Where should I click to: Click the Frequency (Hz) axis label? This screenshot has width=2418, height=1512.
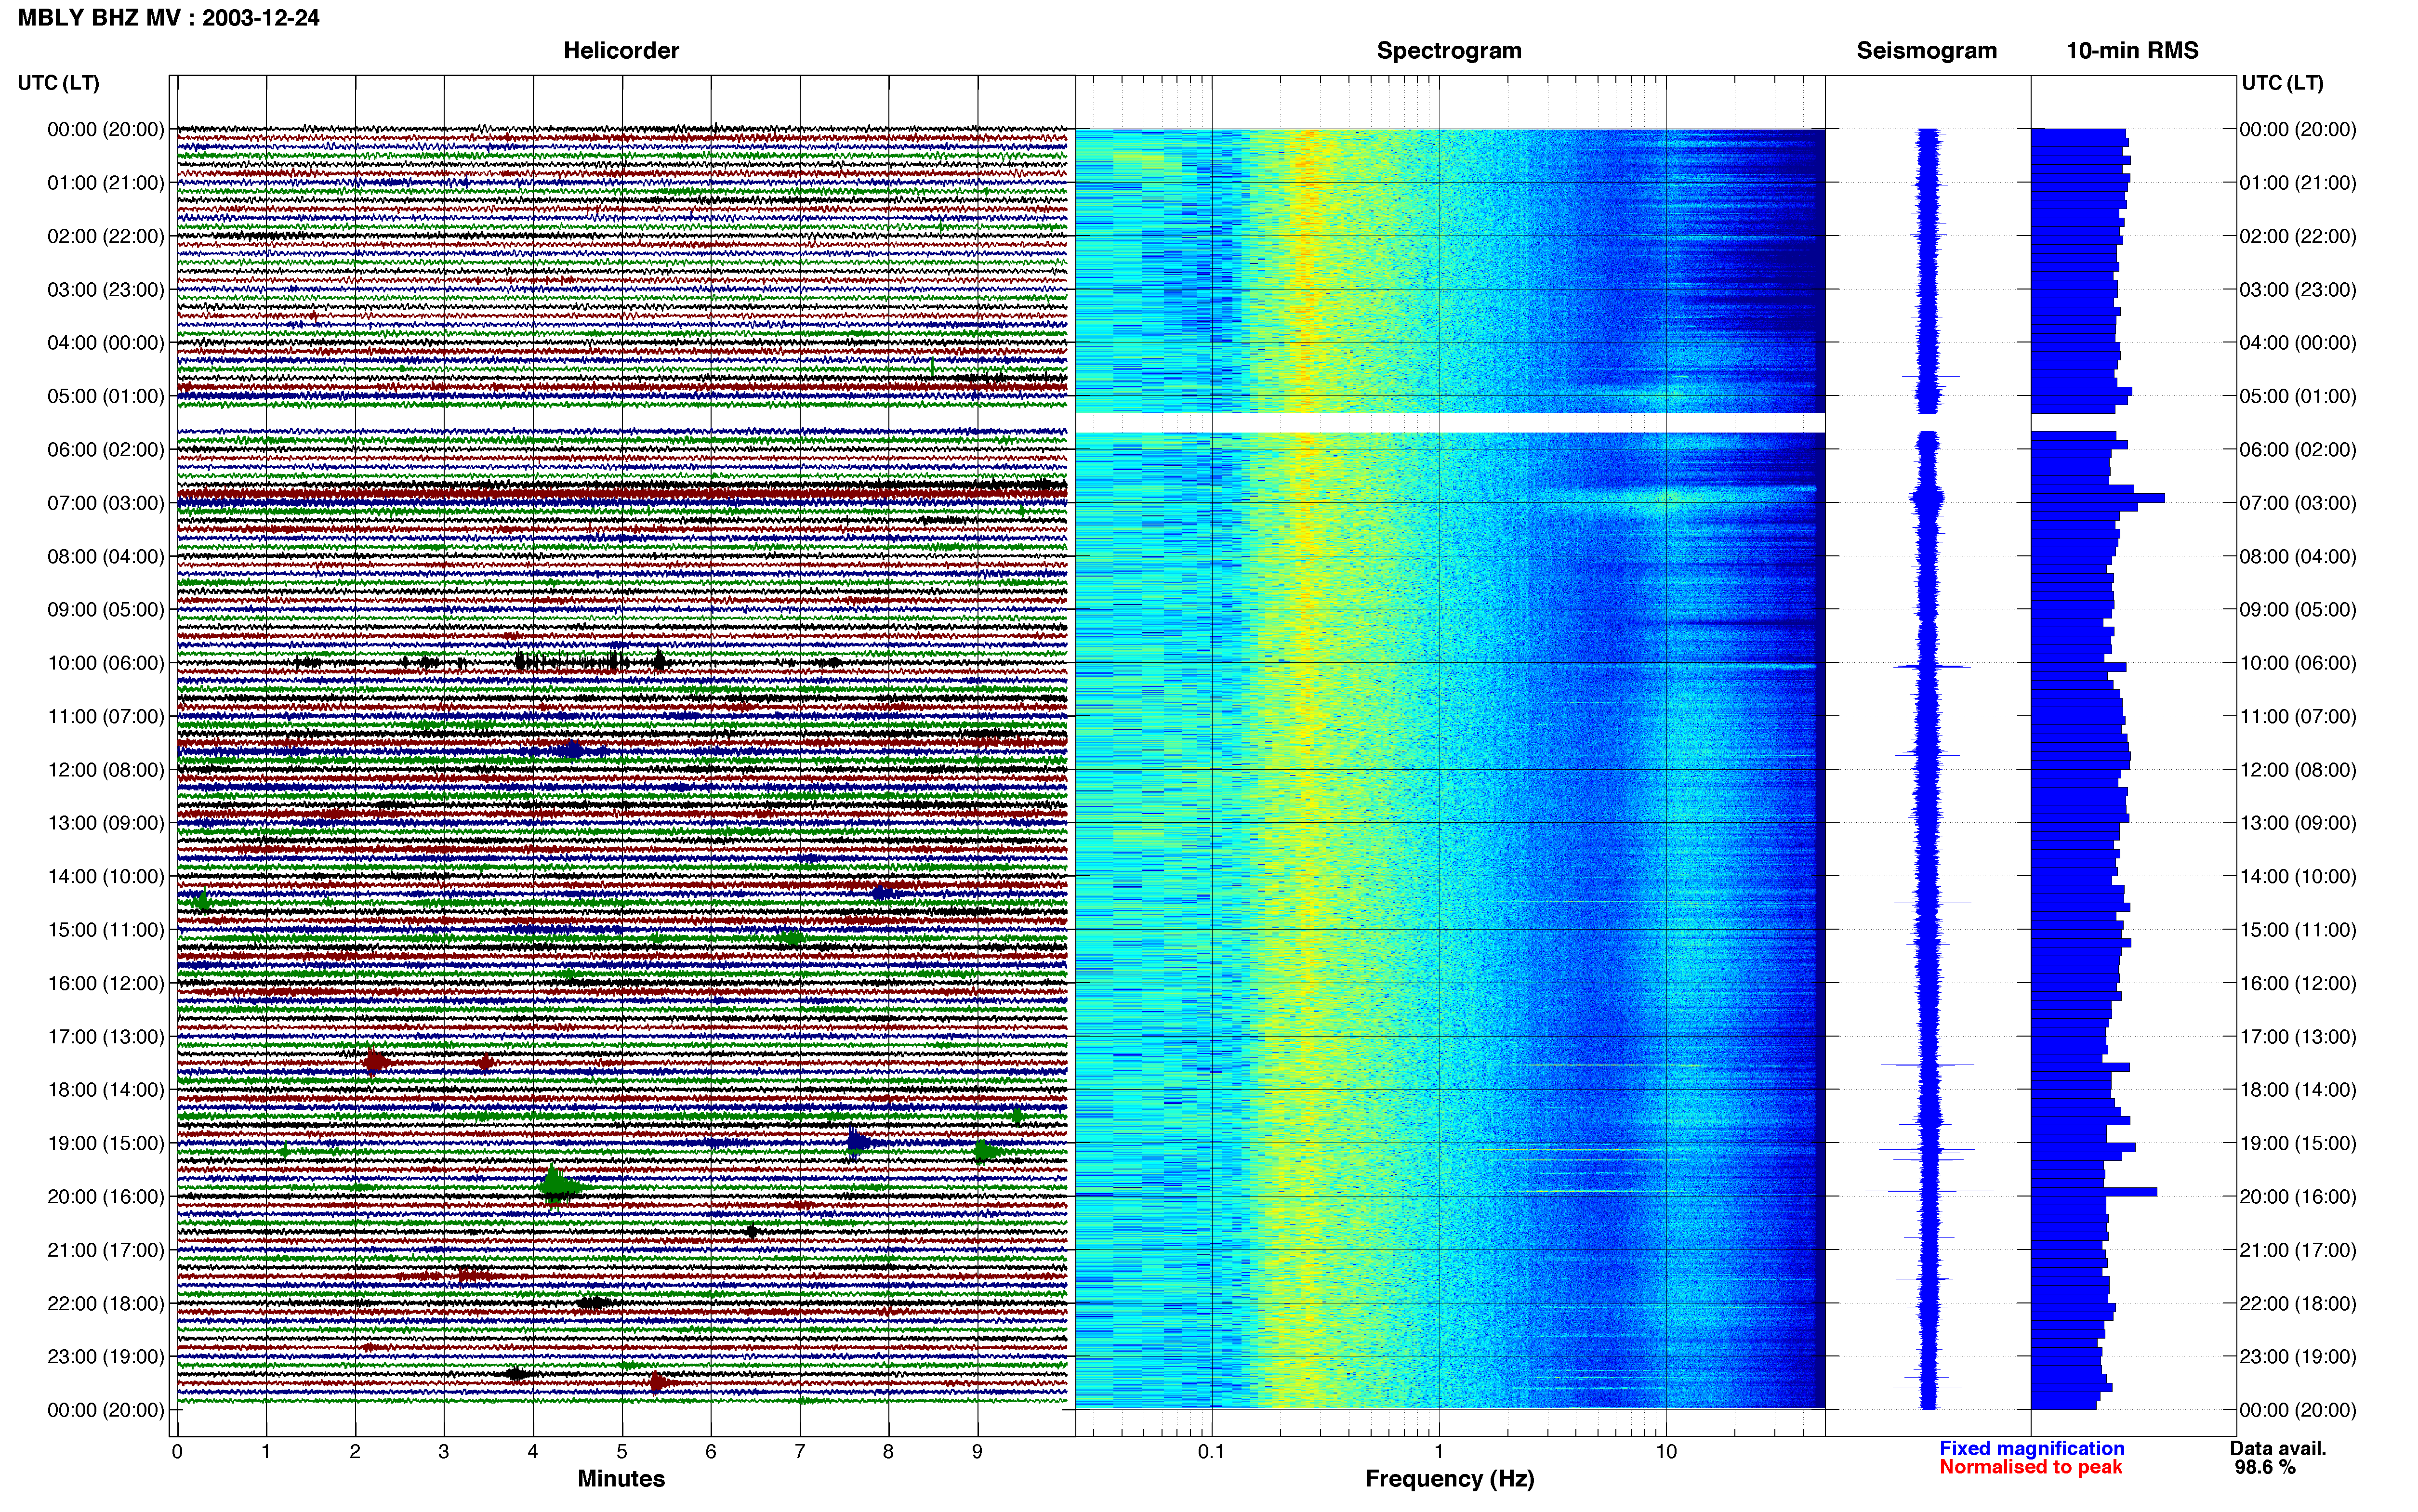pyautogui.click(x=1449, y=1479)
